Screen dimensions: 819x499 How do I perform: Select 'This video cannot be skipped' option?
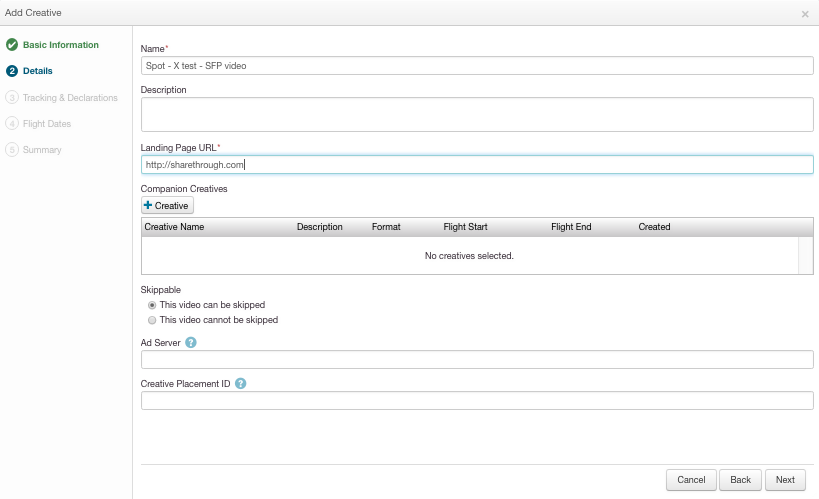tap(152, 320)
